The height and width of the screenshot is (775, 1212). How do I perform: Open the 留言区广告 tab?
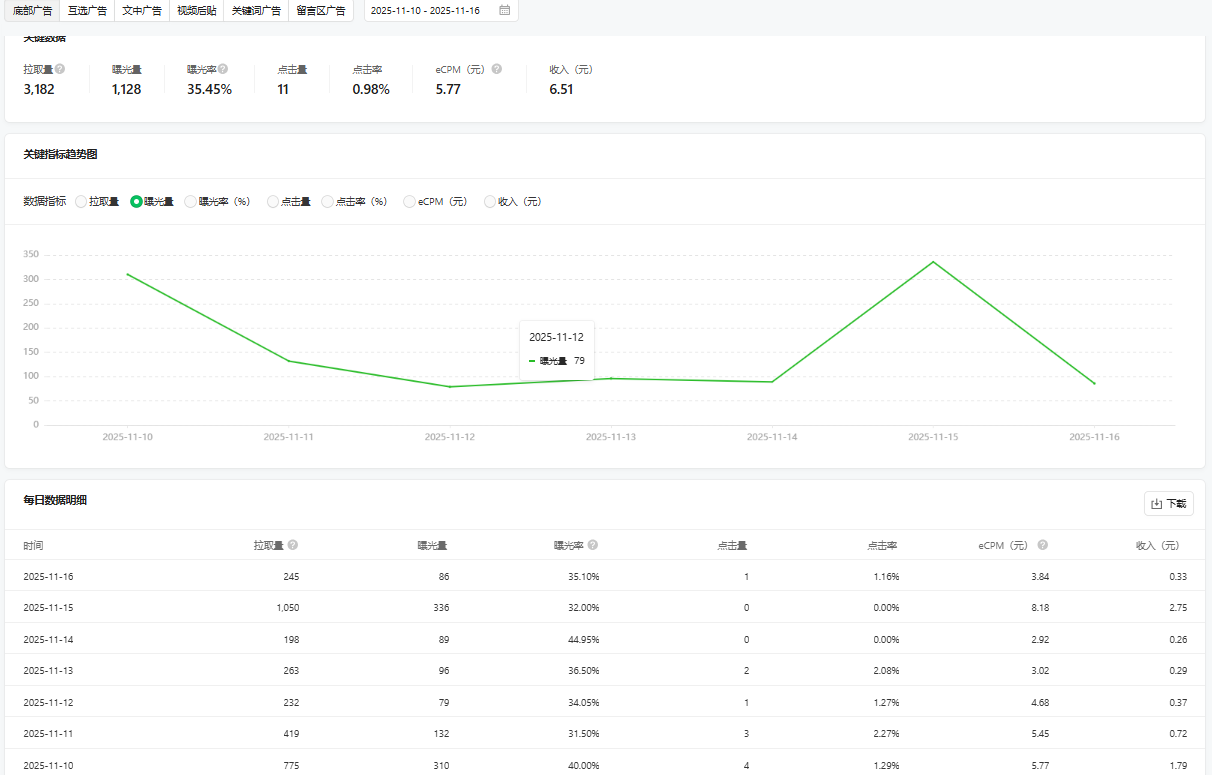(321, 11)
